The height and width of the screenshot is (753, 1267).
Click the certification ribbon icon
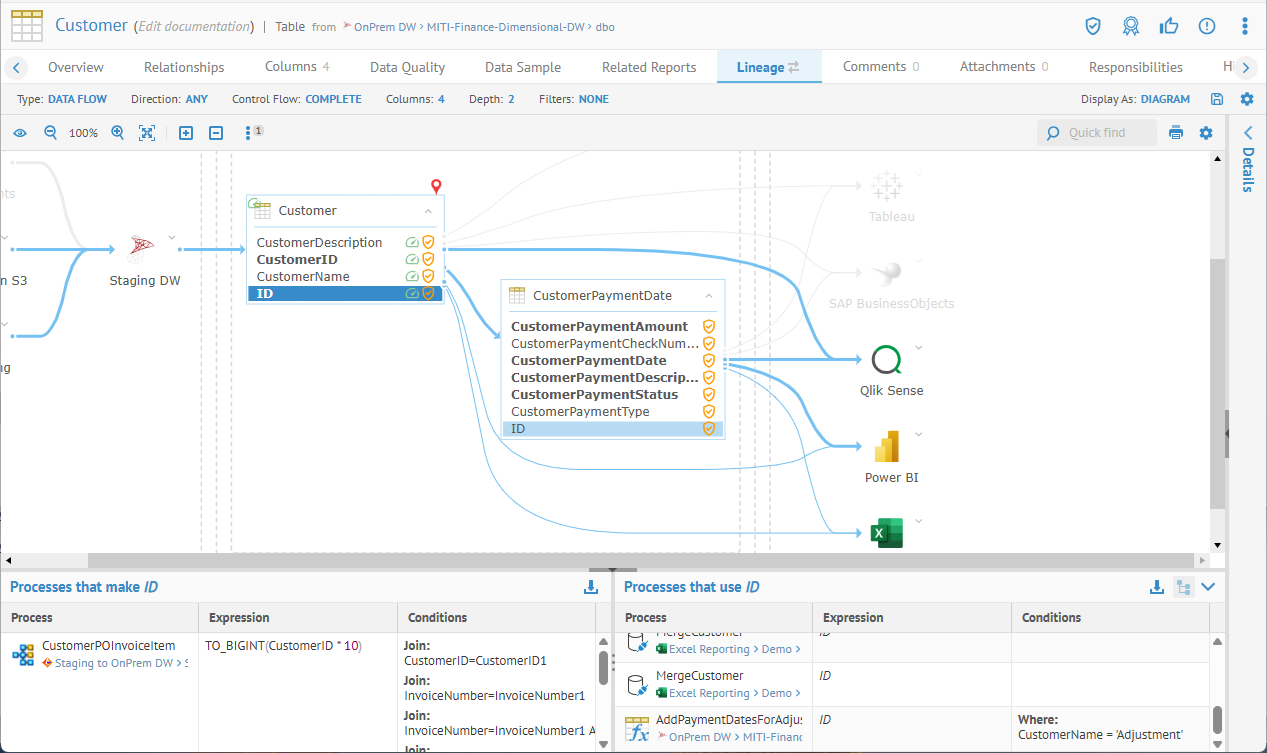click(1130, 26)
